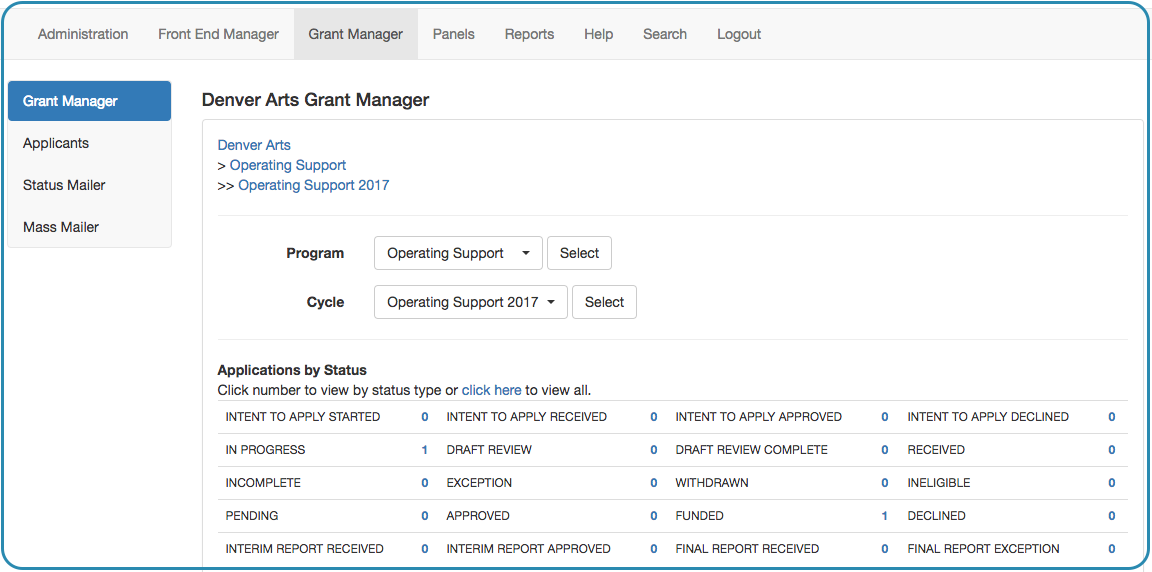Click the Denver Arts Grant Manager heading

(x=315, y=100)
